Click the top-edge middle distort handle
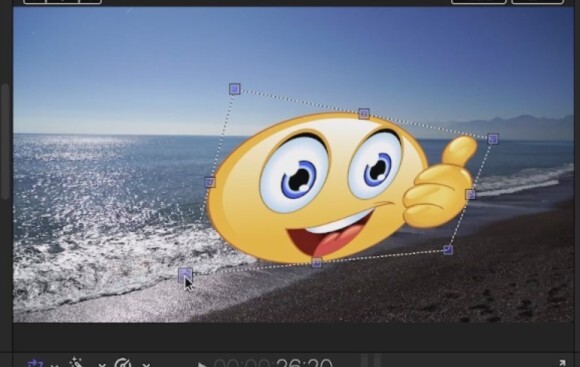This screenshot has height=367, width=580. coord(364,114)
